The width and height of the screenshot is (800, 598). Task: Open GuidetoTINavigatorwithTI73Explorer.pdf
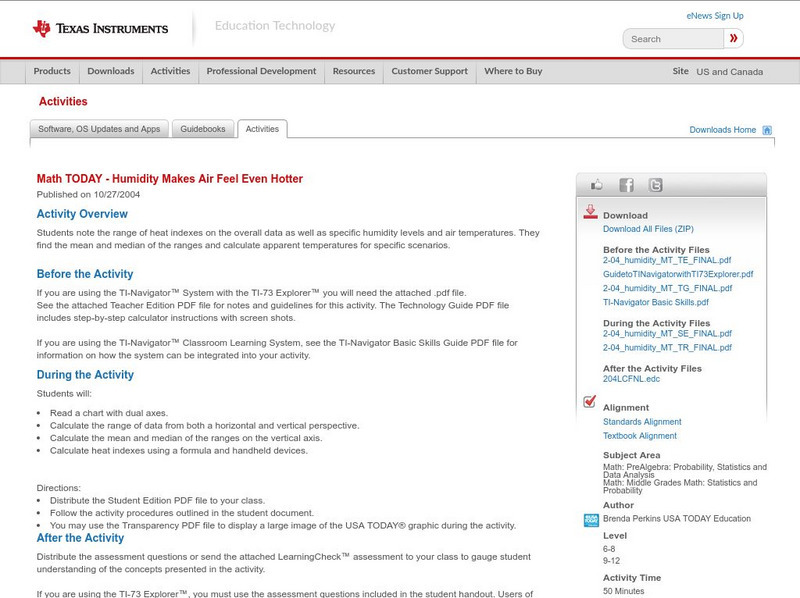click(x=678, y=274)
